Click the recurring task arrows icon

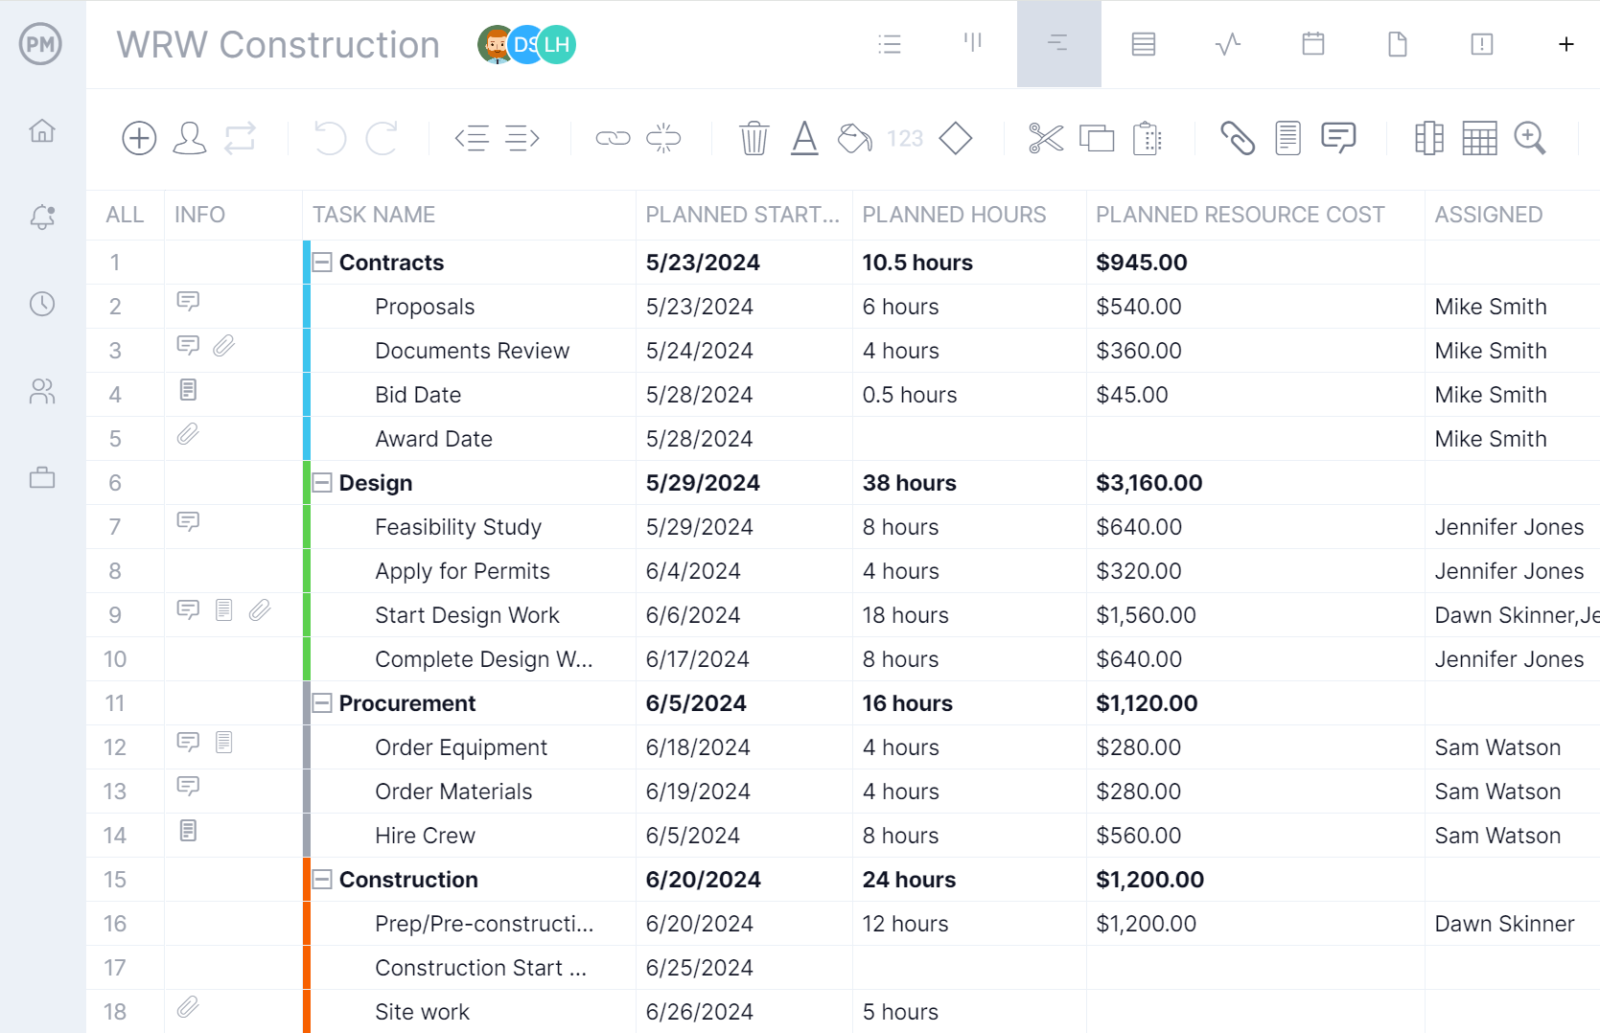pos(240,138)
